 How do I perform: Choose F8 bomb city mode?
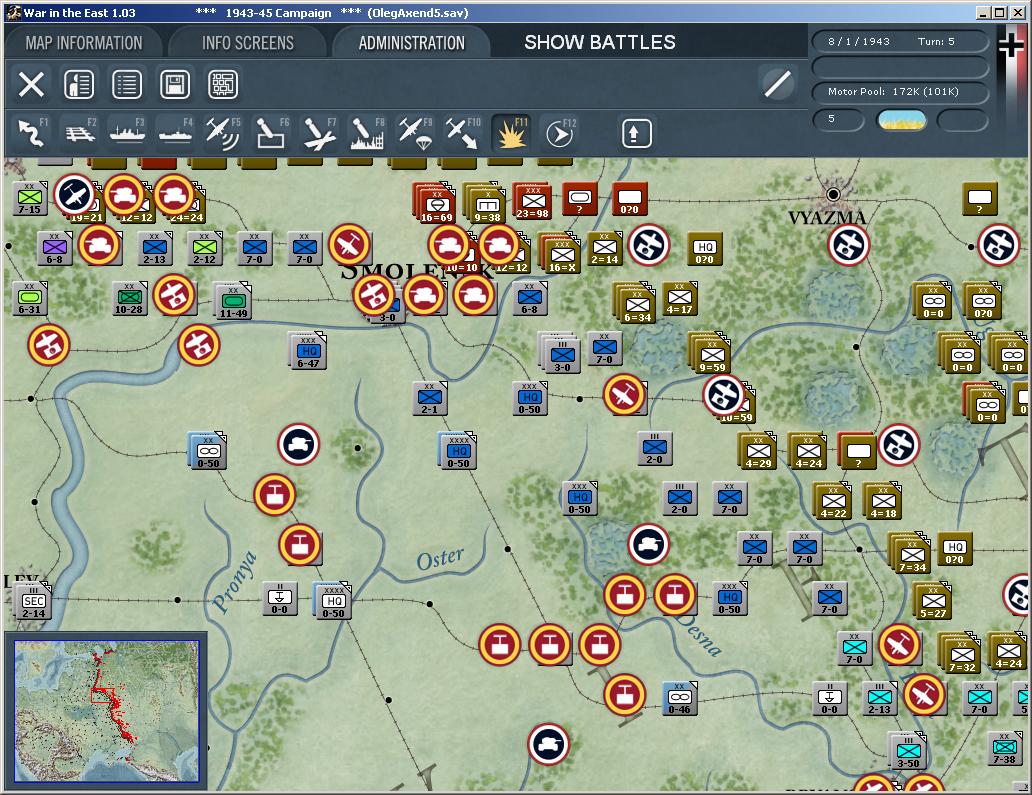(367, 132)
